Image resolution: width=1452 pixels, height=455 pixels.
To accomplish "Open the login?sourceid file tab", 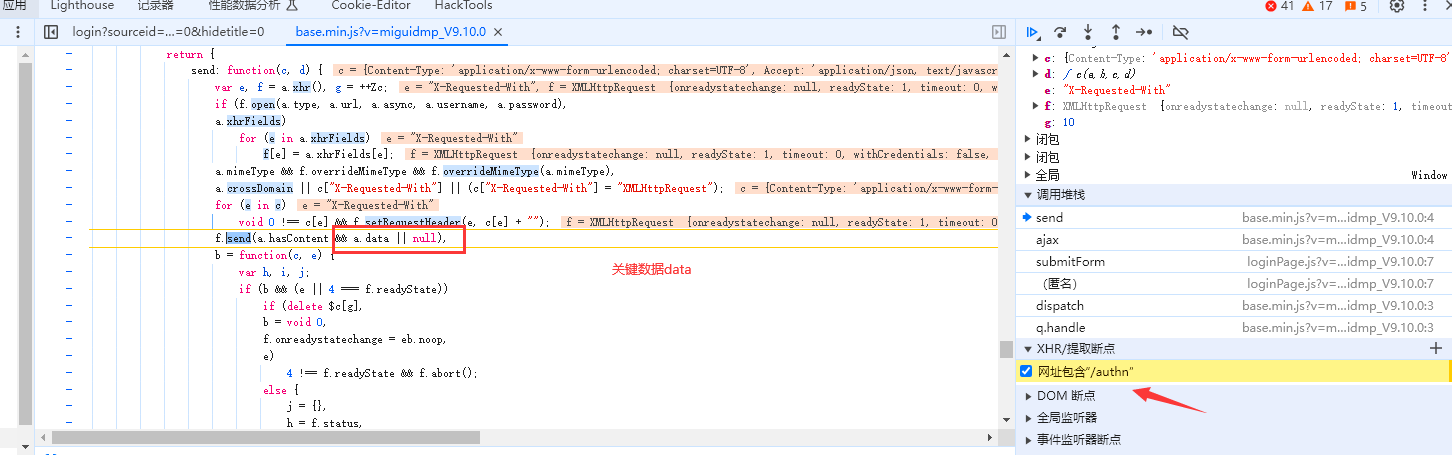I will pyautogui.click(x=168, y=32).
